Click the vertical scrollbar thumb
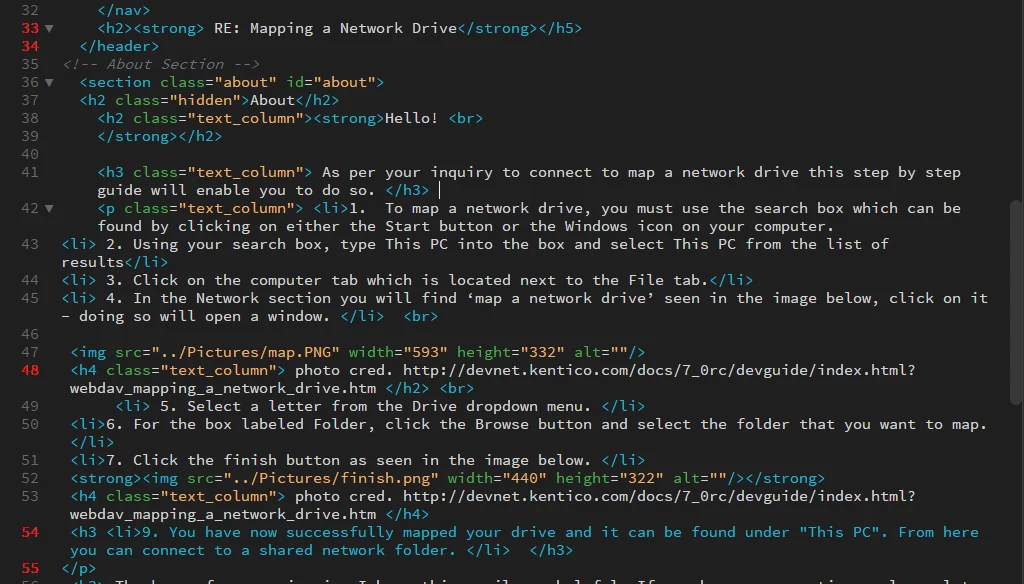This screenshot has width=1024, height=584. point(1016,302)
